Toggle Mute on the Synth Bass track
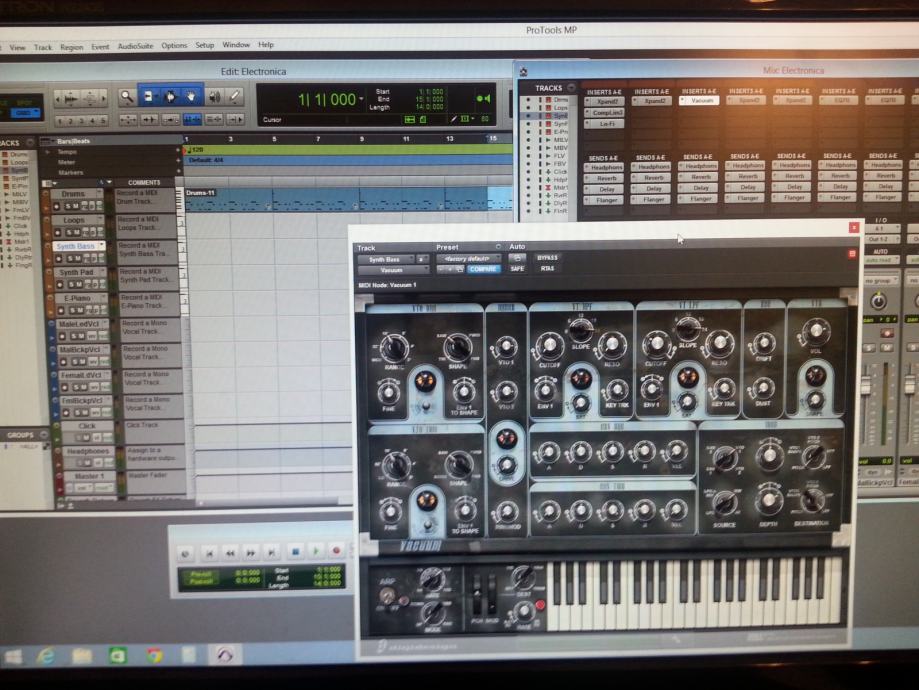Image resolution: width=919 pixels, height=690 pixels. (x=78, y=259)
